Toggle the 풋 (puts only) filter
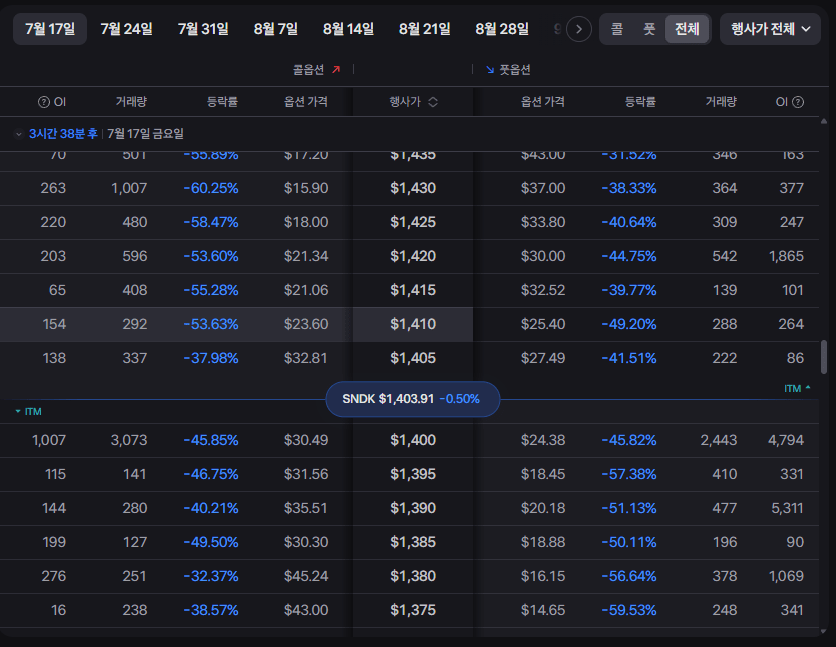 [x=648, y=29]
